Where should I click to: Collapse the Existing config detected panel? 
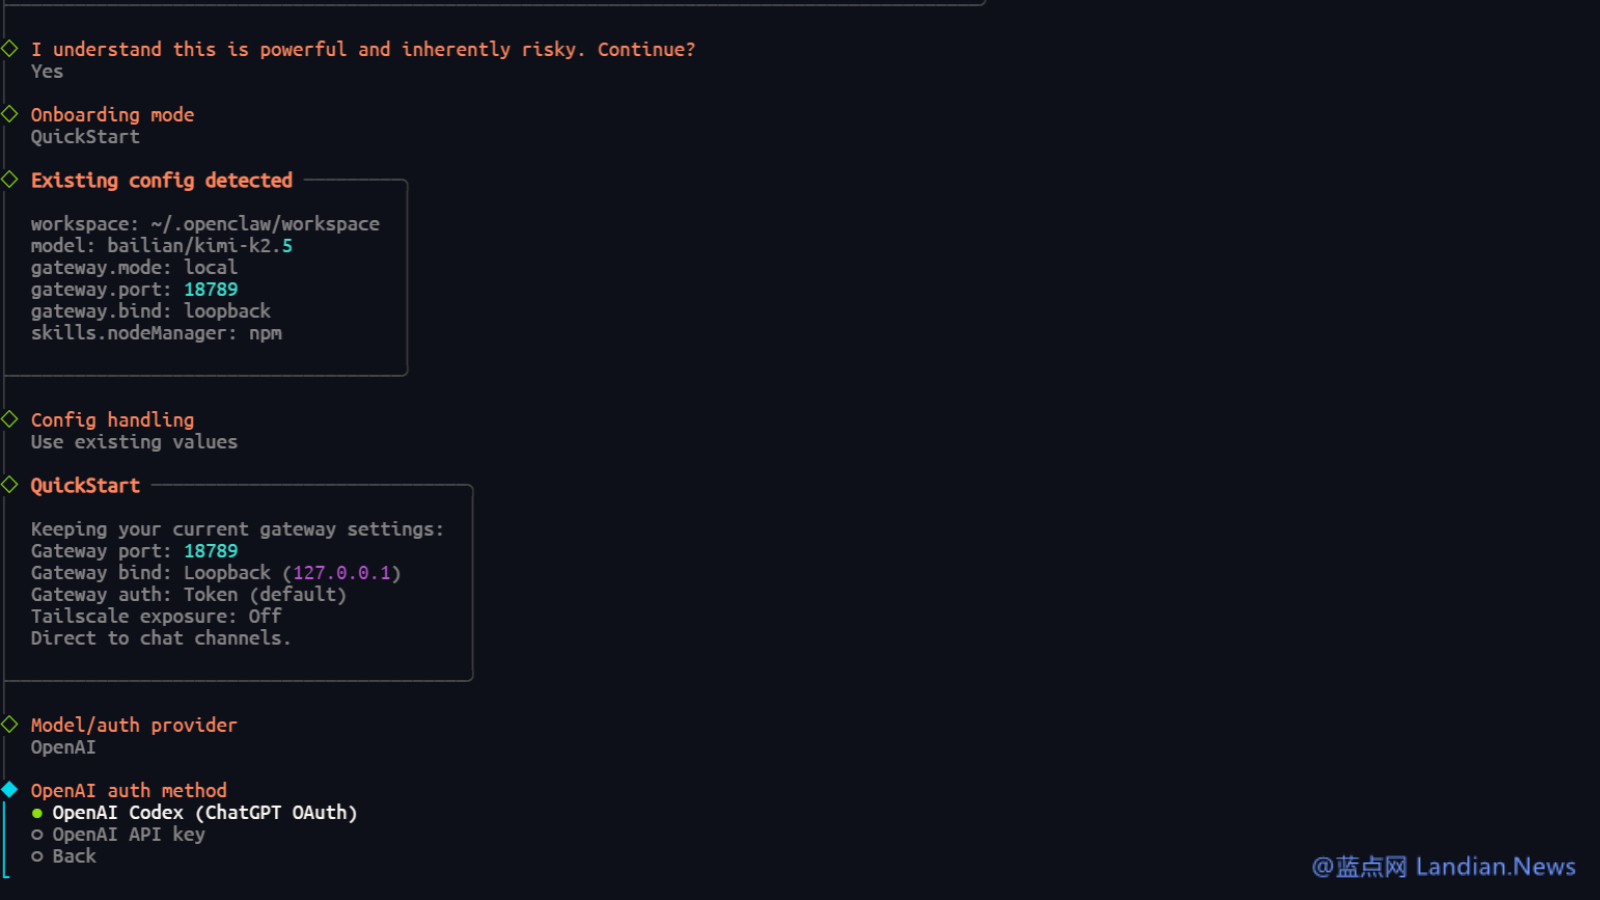coord(161,179)
